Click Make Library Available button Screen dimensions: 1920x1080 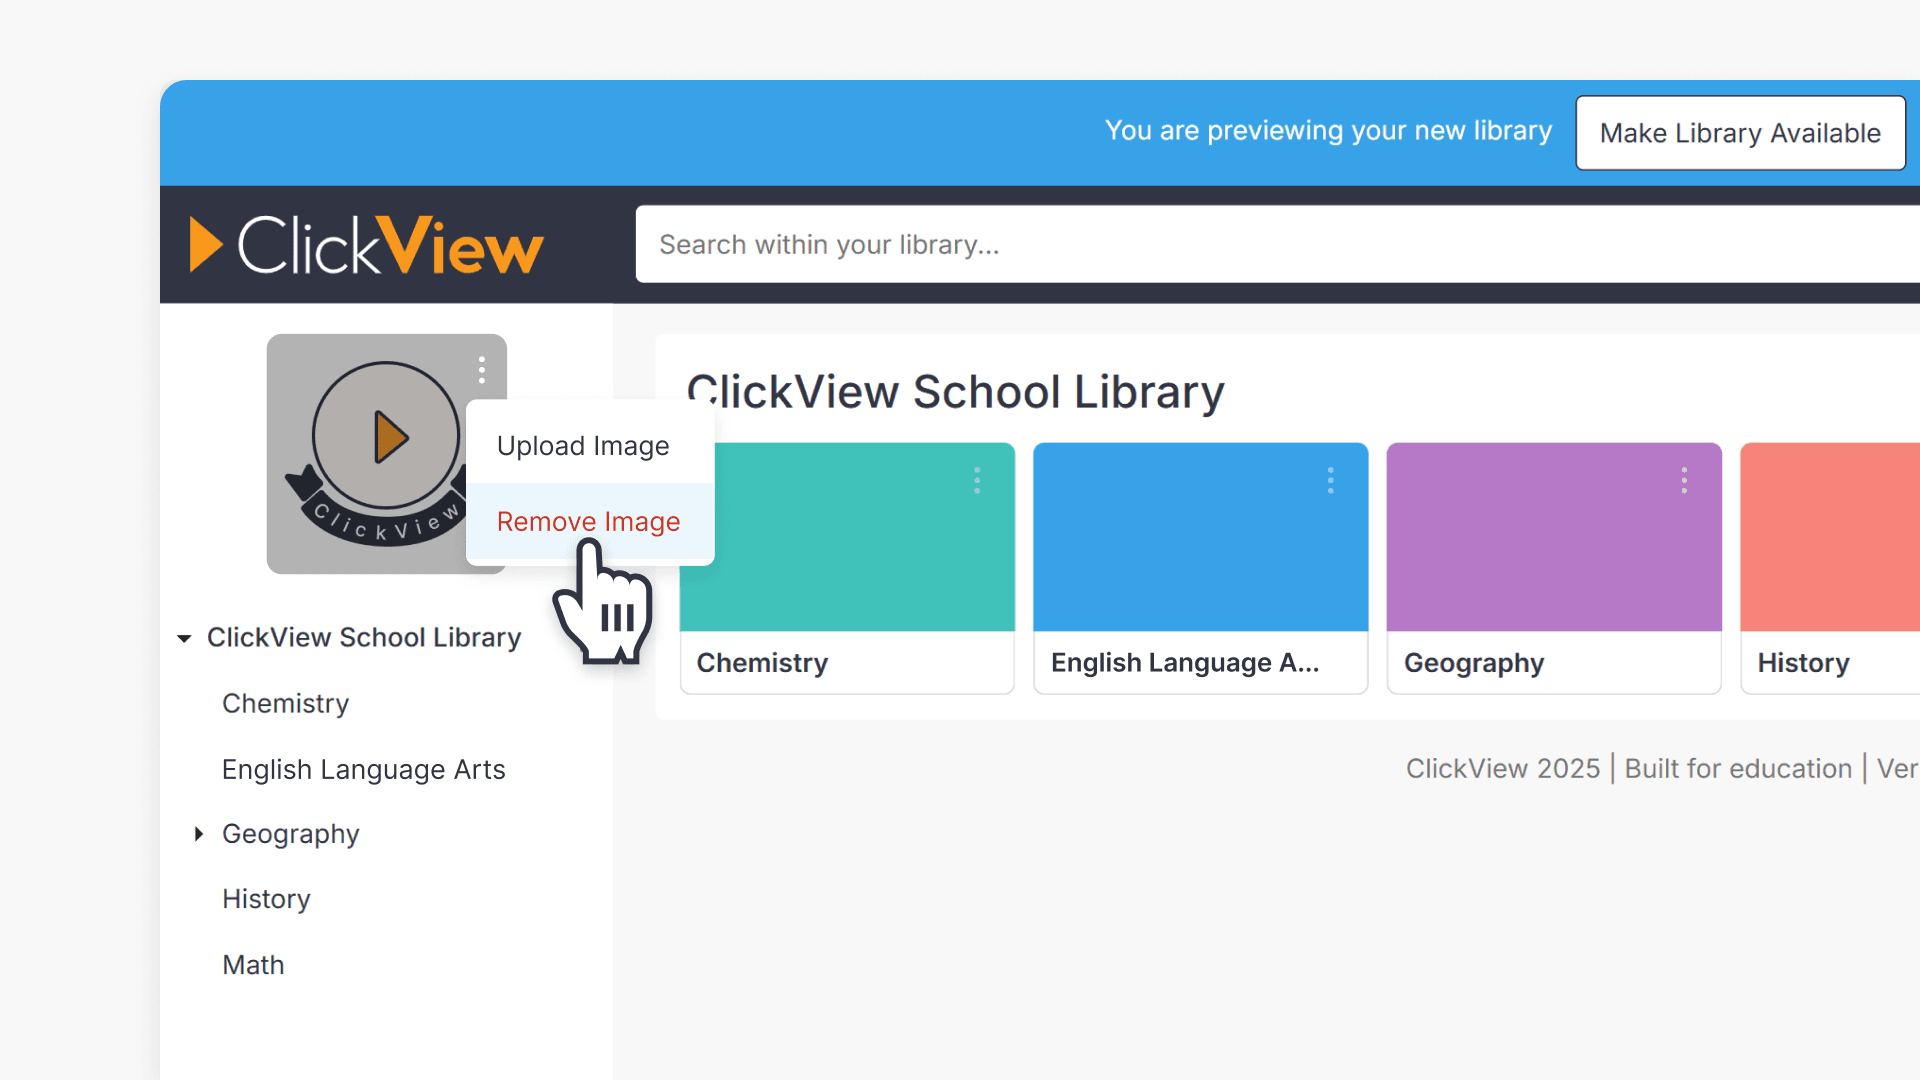click(1740, 133)
